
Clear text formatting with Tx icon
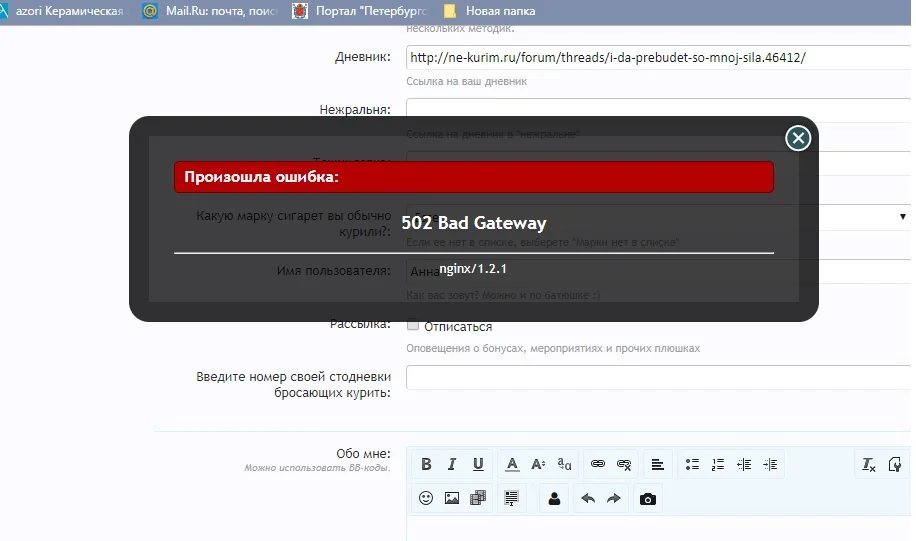pos(869,464)
